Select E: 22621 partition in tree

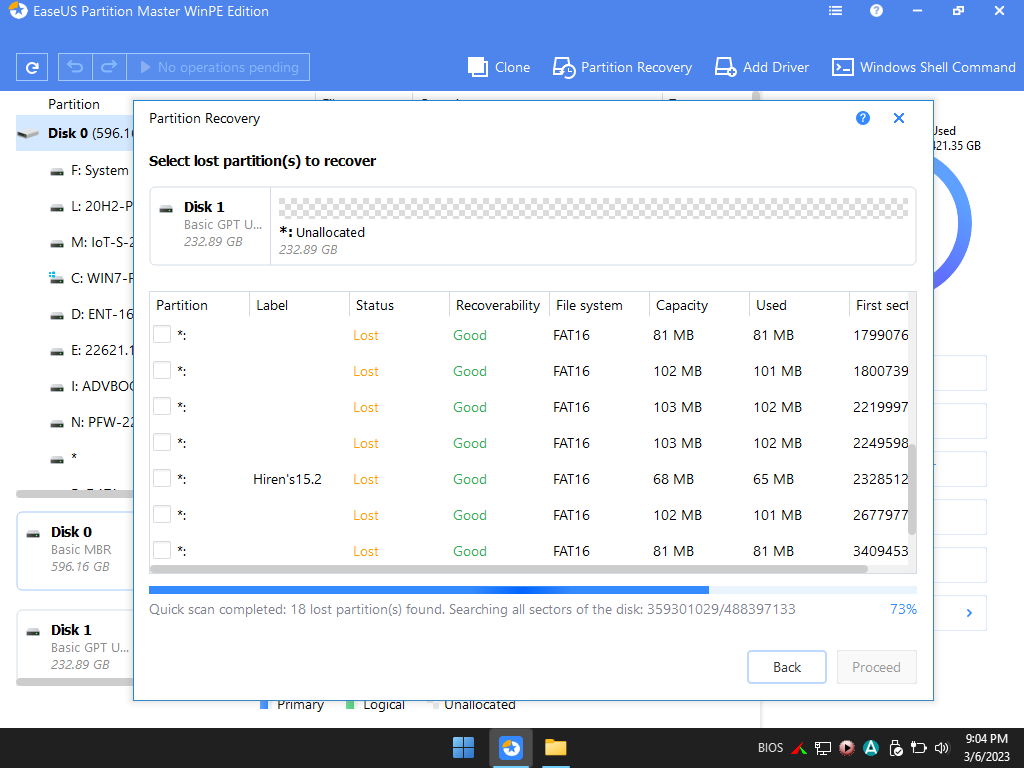pyautogui.click(x=91, y=350)
